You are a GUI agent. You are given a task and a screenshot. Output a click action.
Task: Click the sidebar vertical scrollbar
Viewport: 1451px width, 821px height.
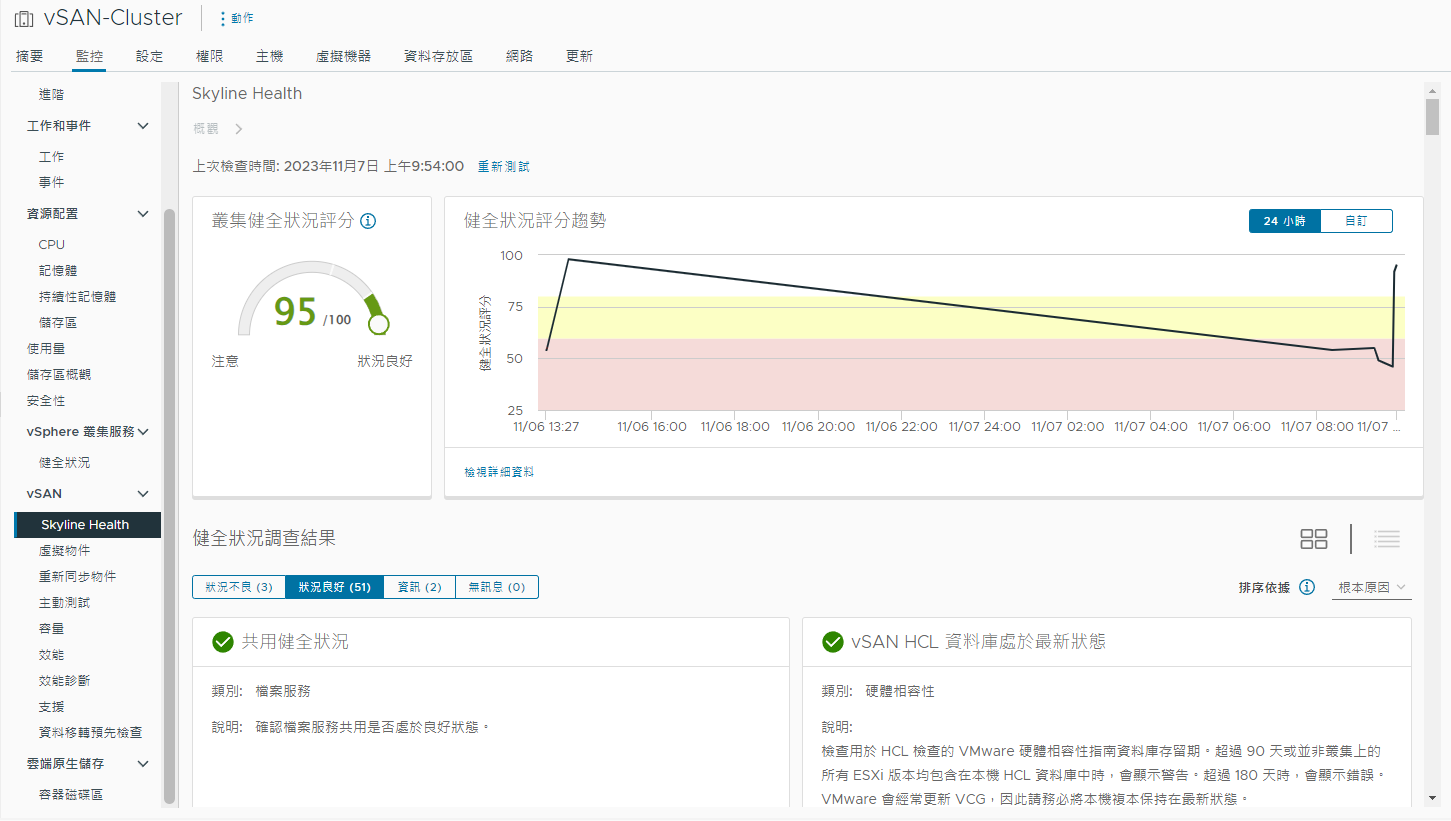coord(169,505)
